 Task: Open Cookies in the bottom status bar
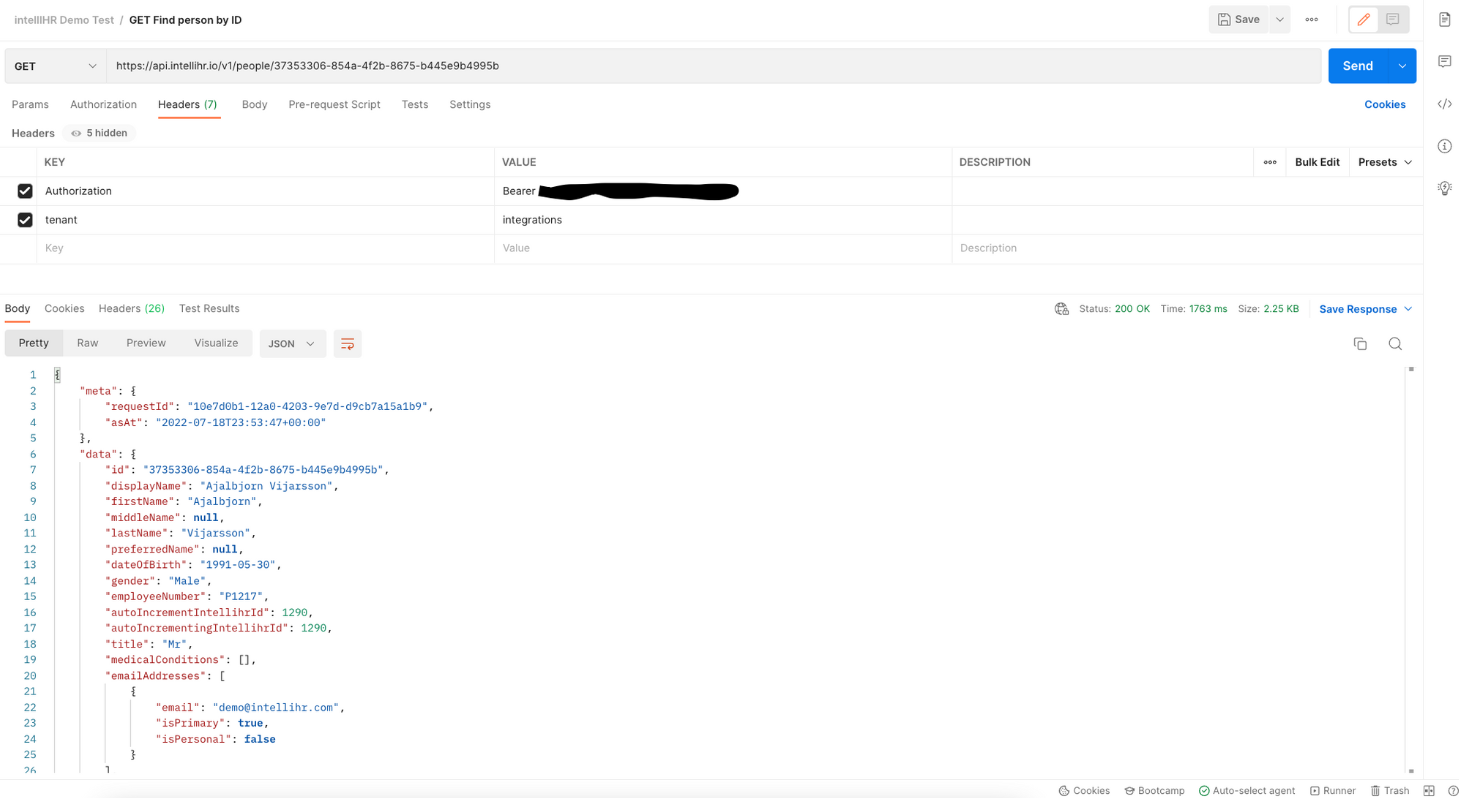point(1084,790)
